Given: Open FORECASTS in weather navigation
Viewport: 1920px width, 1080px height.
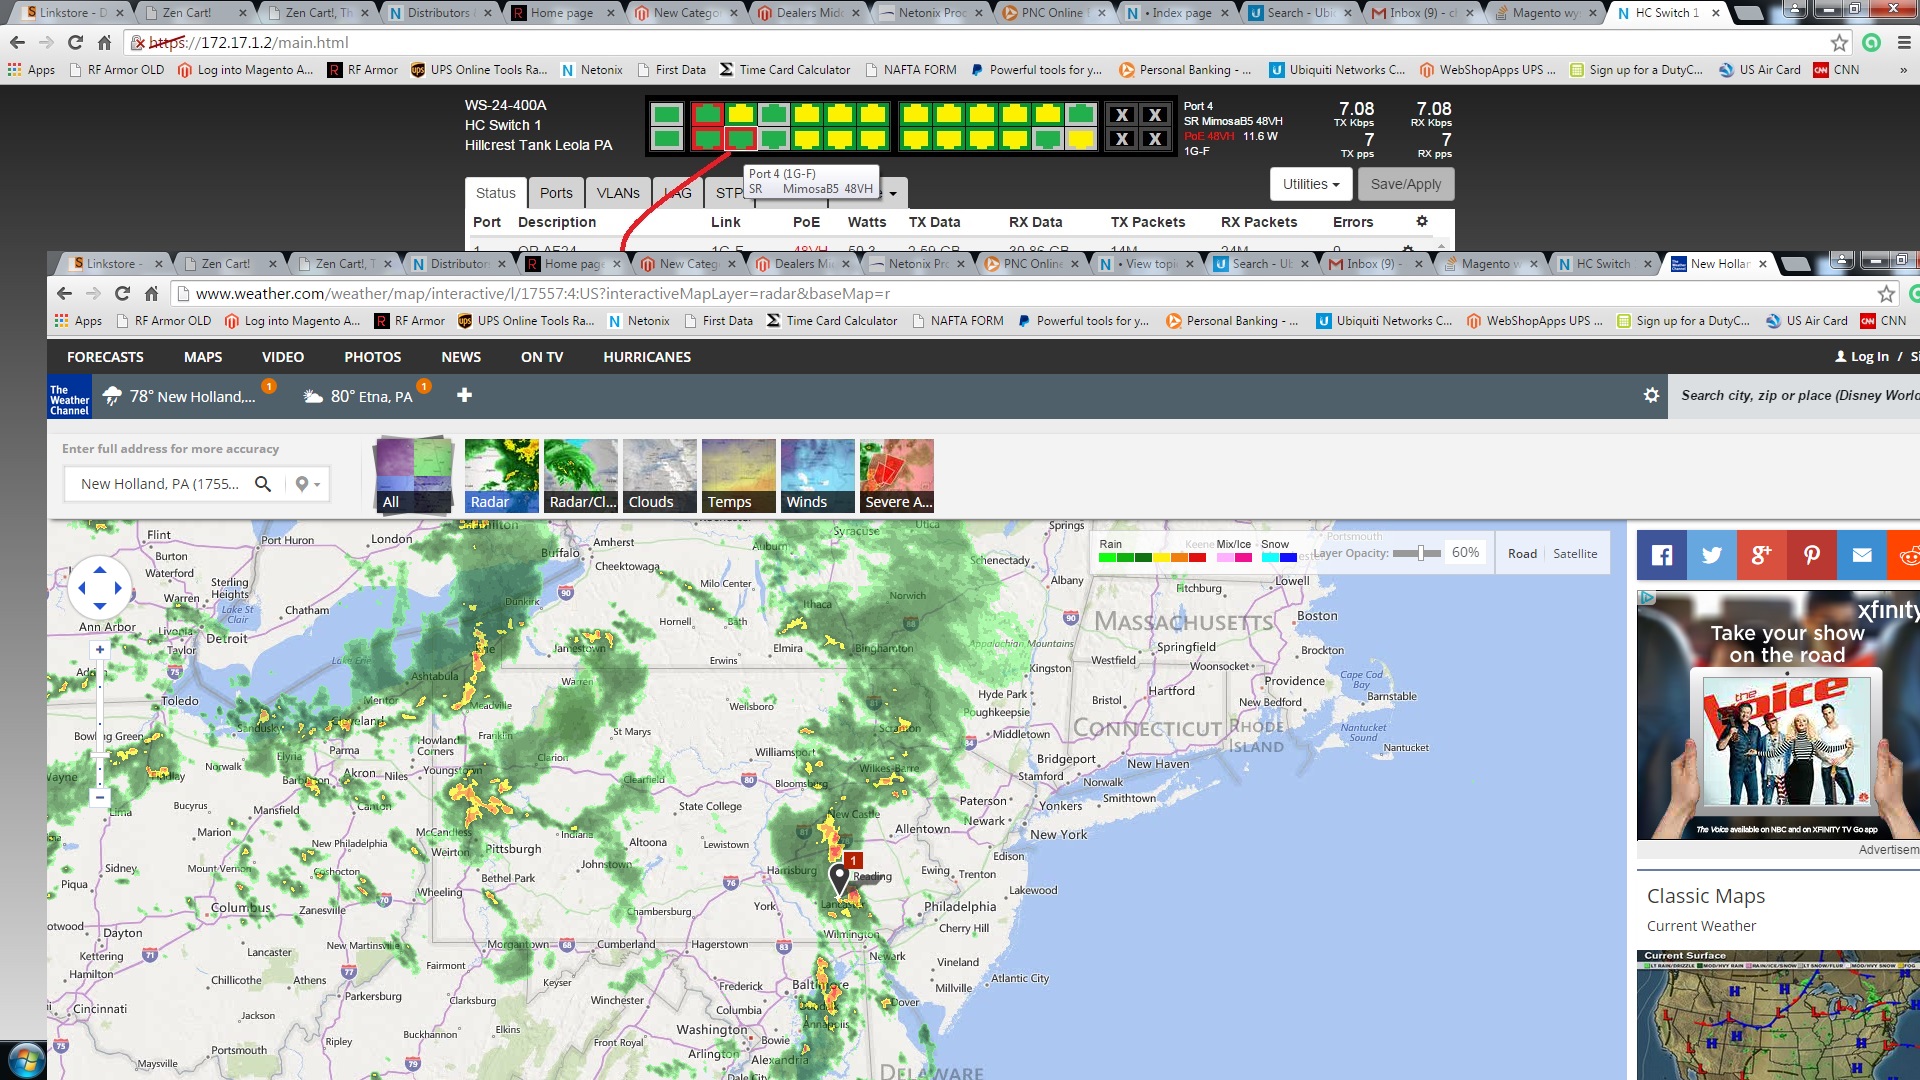Looking at the screenshot, I should coord(105,357).
